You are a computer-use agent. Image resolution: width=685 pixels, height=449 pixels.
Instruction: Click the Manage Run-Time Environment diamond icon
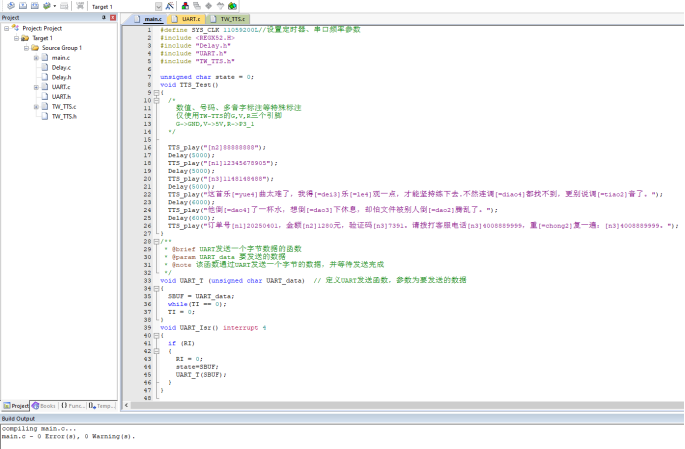pos(209,6)
